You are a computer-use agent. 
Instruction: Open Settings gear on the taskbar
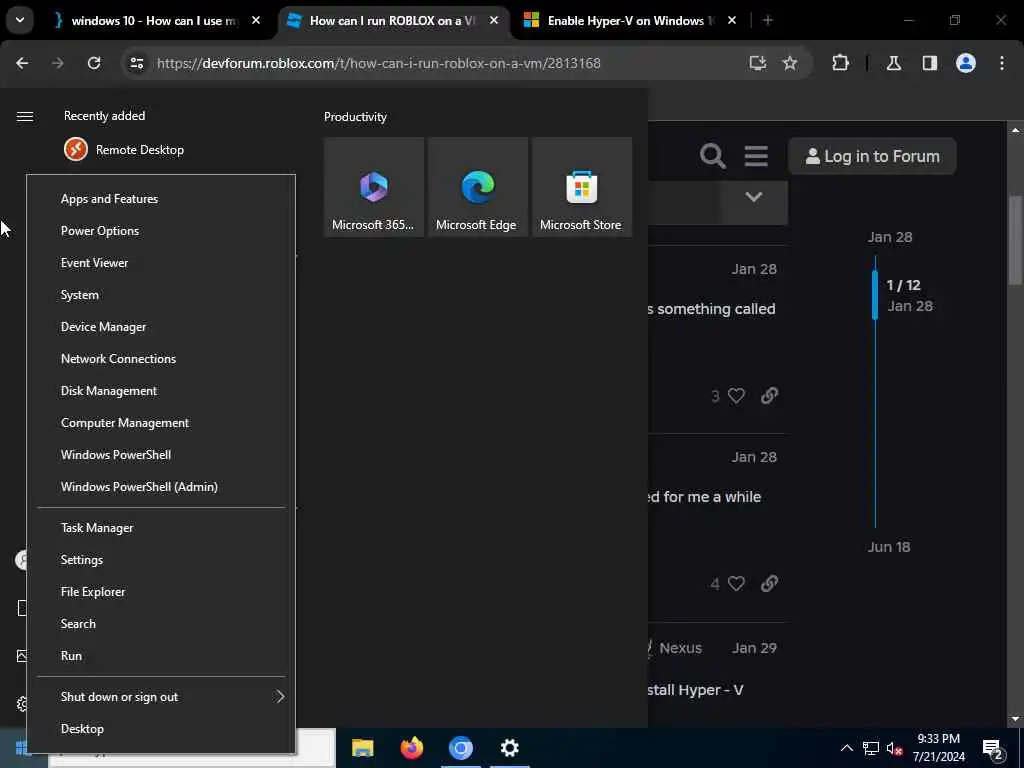pyautogui.click(x=509, y=748)
